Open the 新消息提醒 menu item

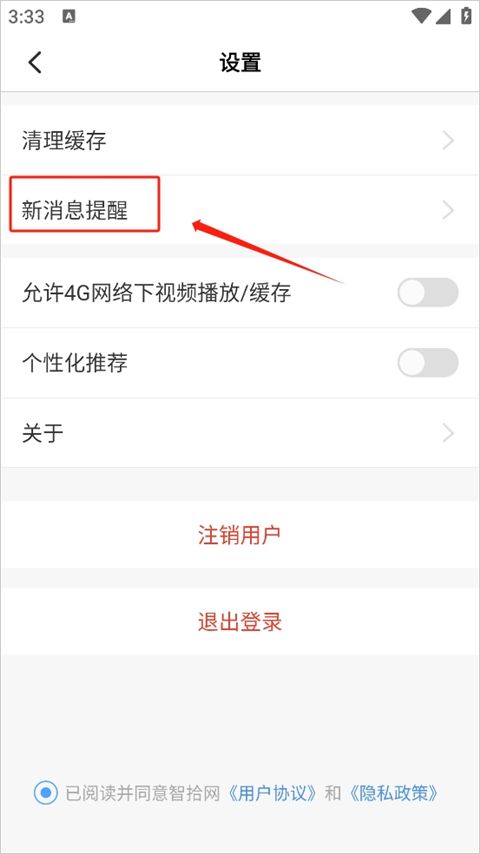(240, 210)
